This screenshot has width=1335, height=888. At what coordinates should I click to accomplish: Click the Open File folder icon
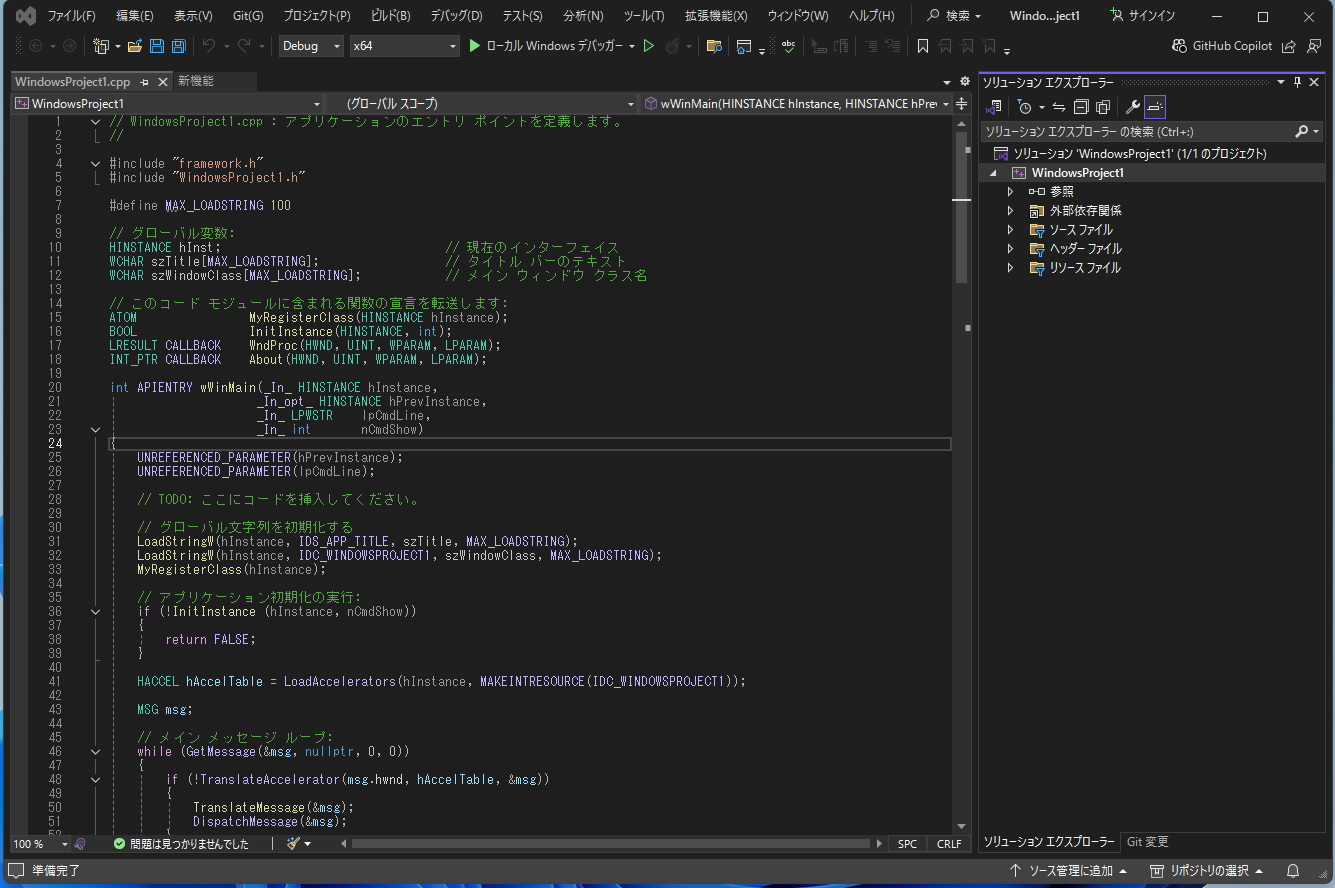coord(134,46)
